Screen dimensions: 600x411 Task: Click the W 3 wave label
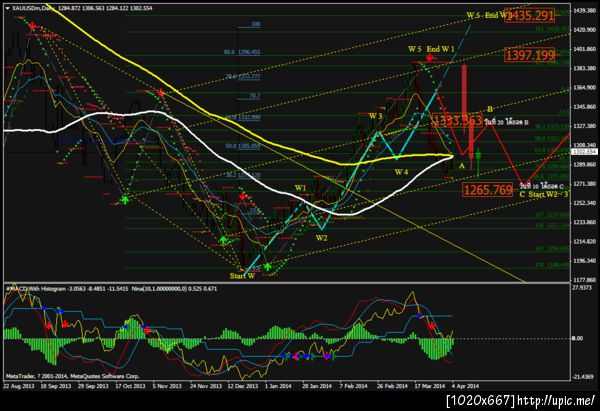pyautogui.click(x=375, y=116)
